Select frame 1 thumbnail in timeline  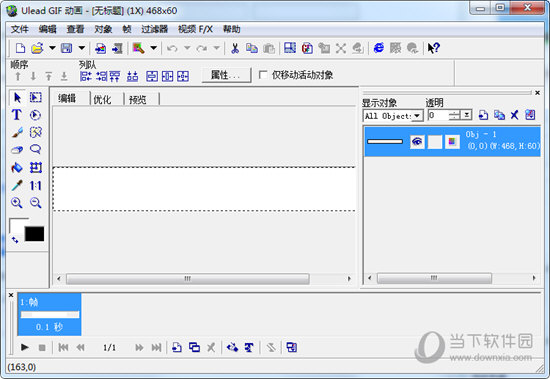(x=49, y=314)
